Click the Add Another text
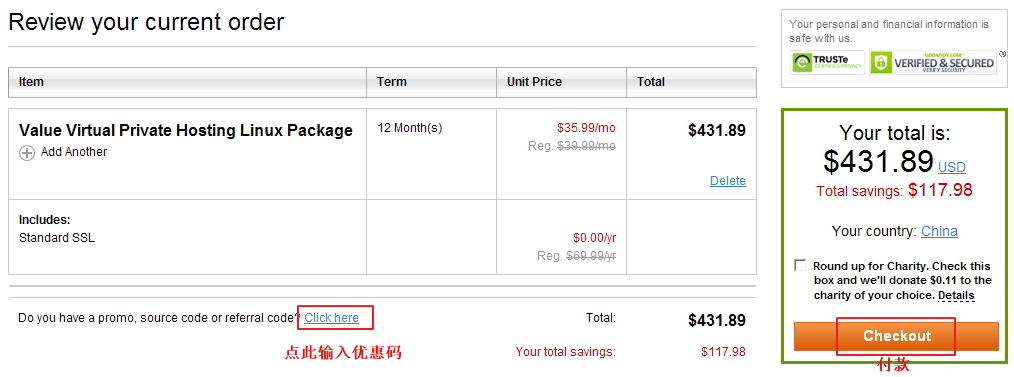Viewport: 1014px width, 377px height. click(74, 152)
